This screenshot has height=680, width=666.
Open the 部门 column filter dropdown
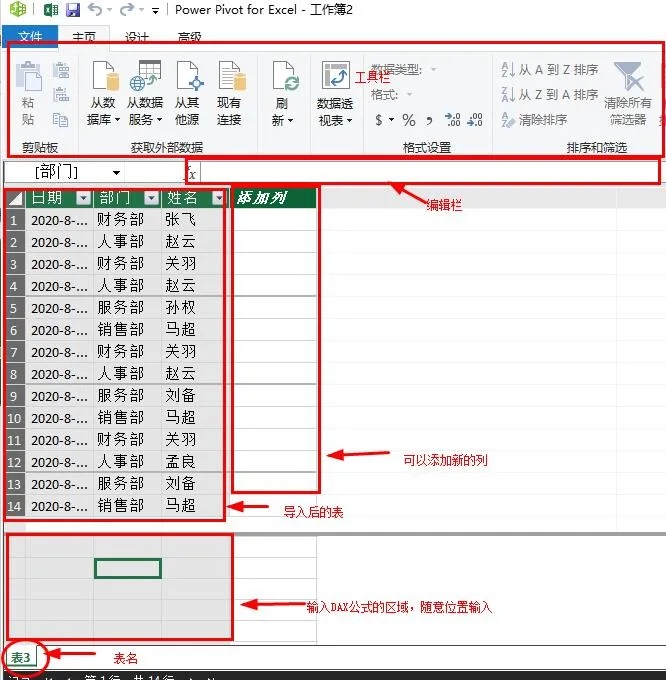coord(151,198)
